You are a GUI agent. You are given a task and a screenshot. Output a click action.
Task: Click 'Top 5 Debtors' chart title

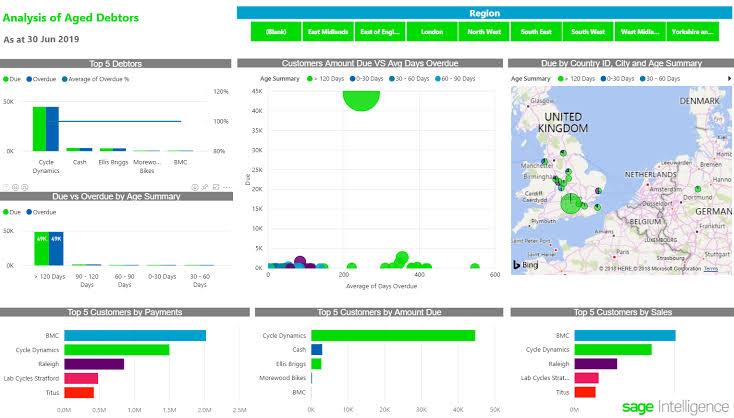(116, 64)
